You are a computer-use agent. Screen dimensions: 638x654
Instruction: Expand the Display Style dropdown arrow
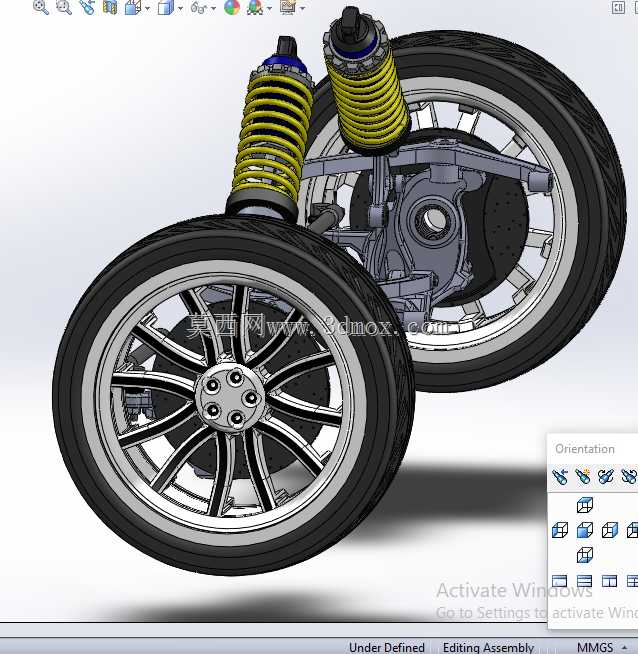[x=180, y=8]
